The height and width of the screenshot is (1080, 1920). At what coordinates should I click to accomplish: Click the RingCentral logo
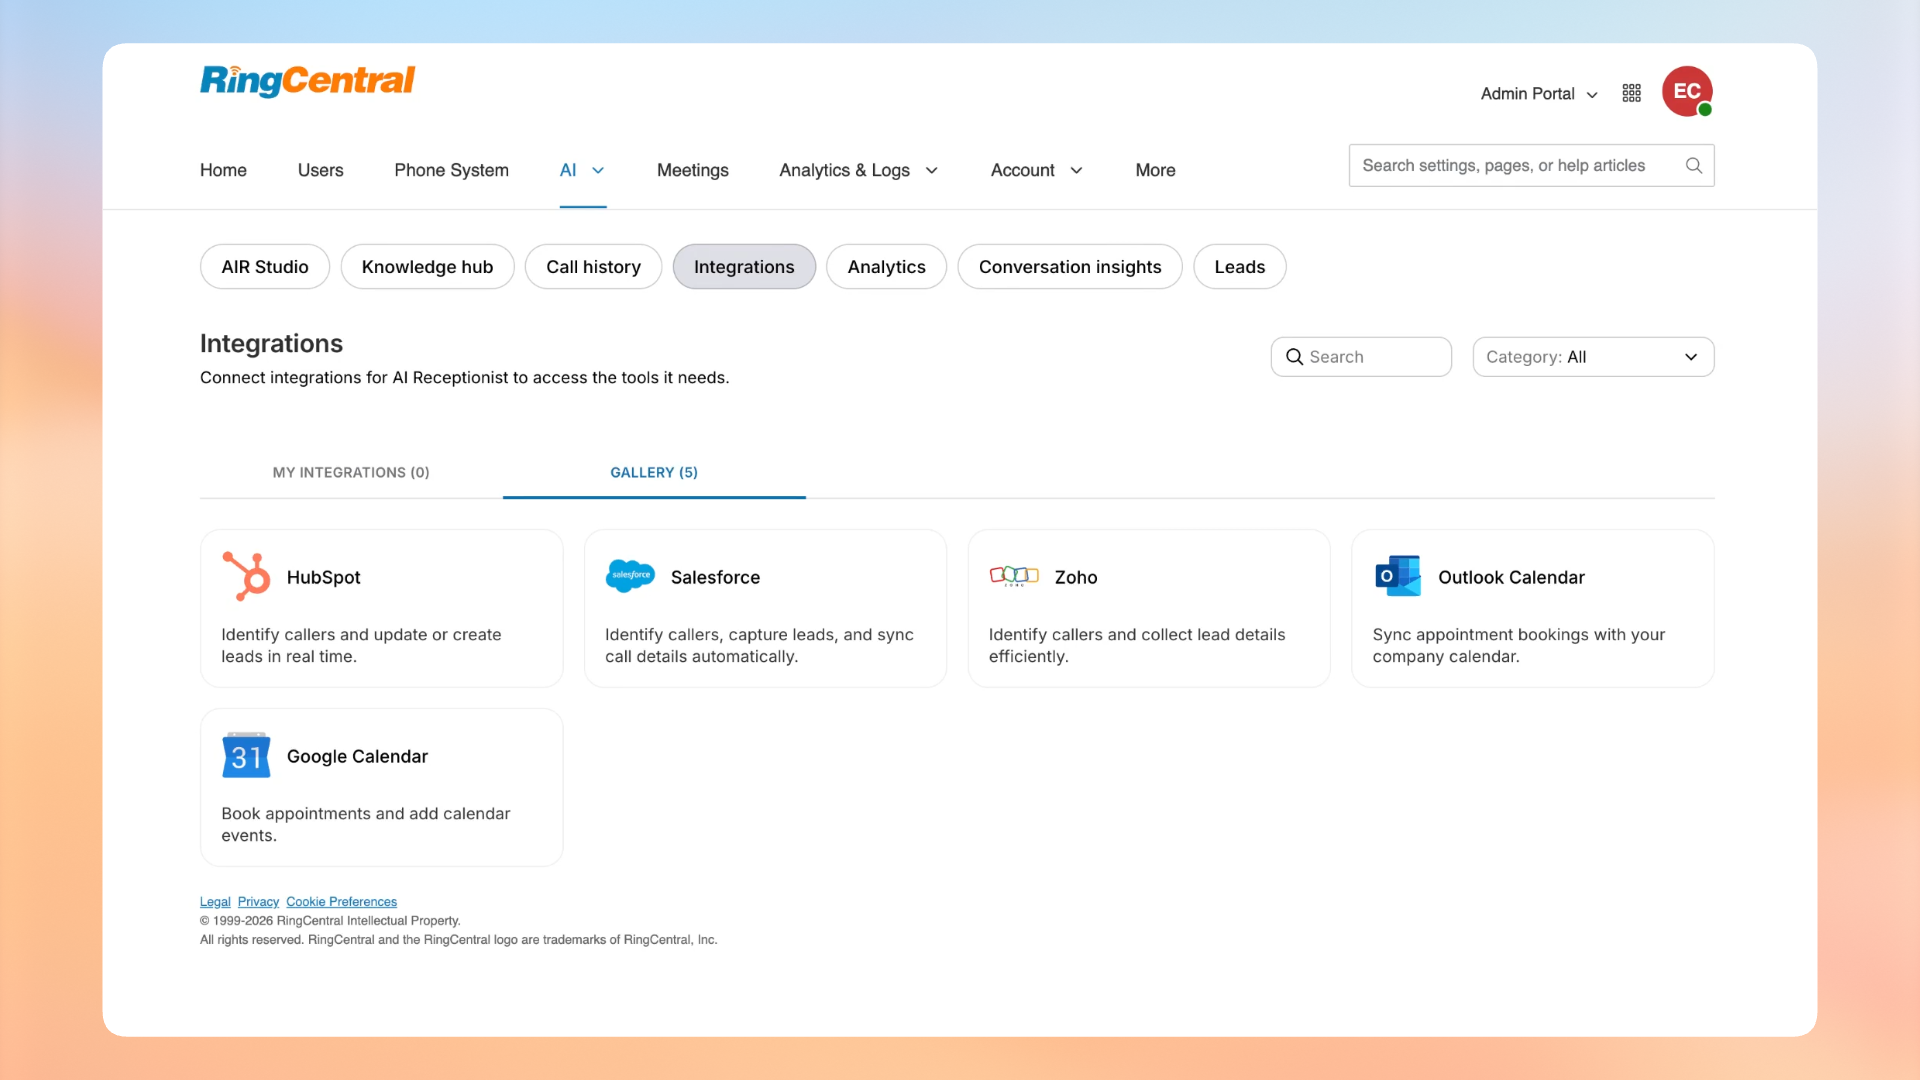point(307,81)
